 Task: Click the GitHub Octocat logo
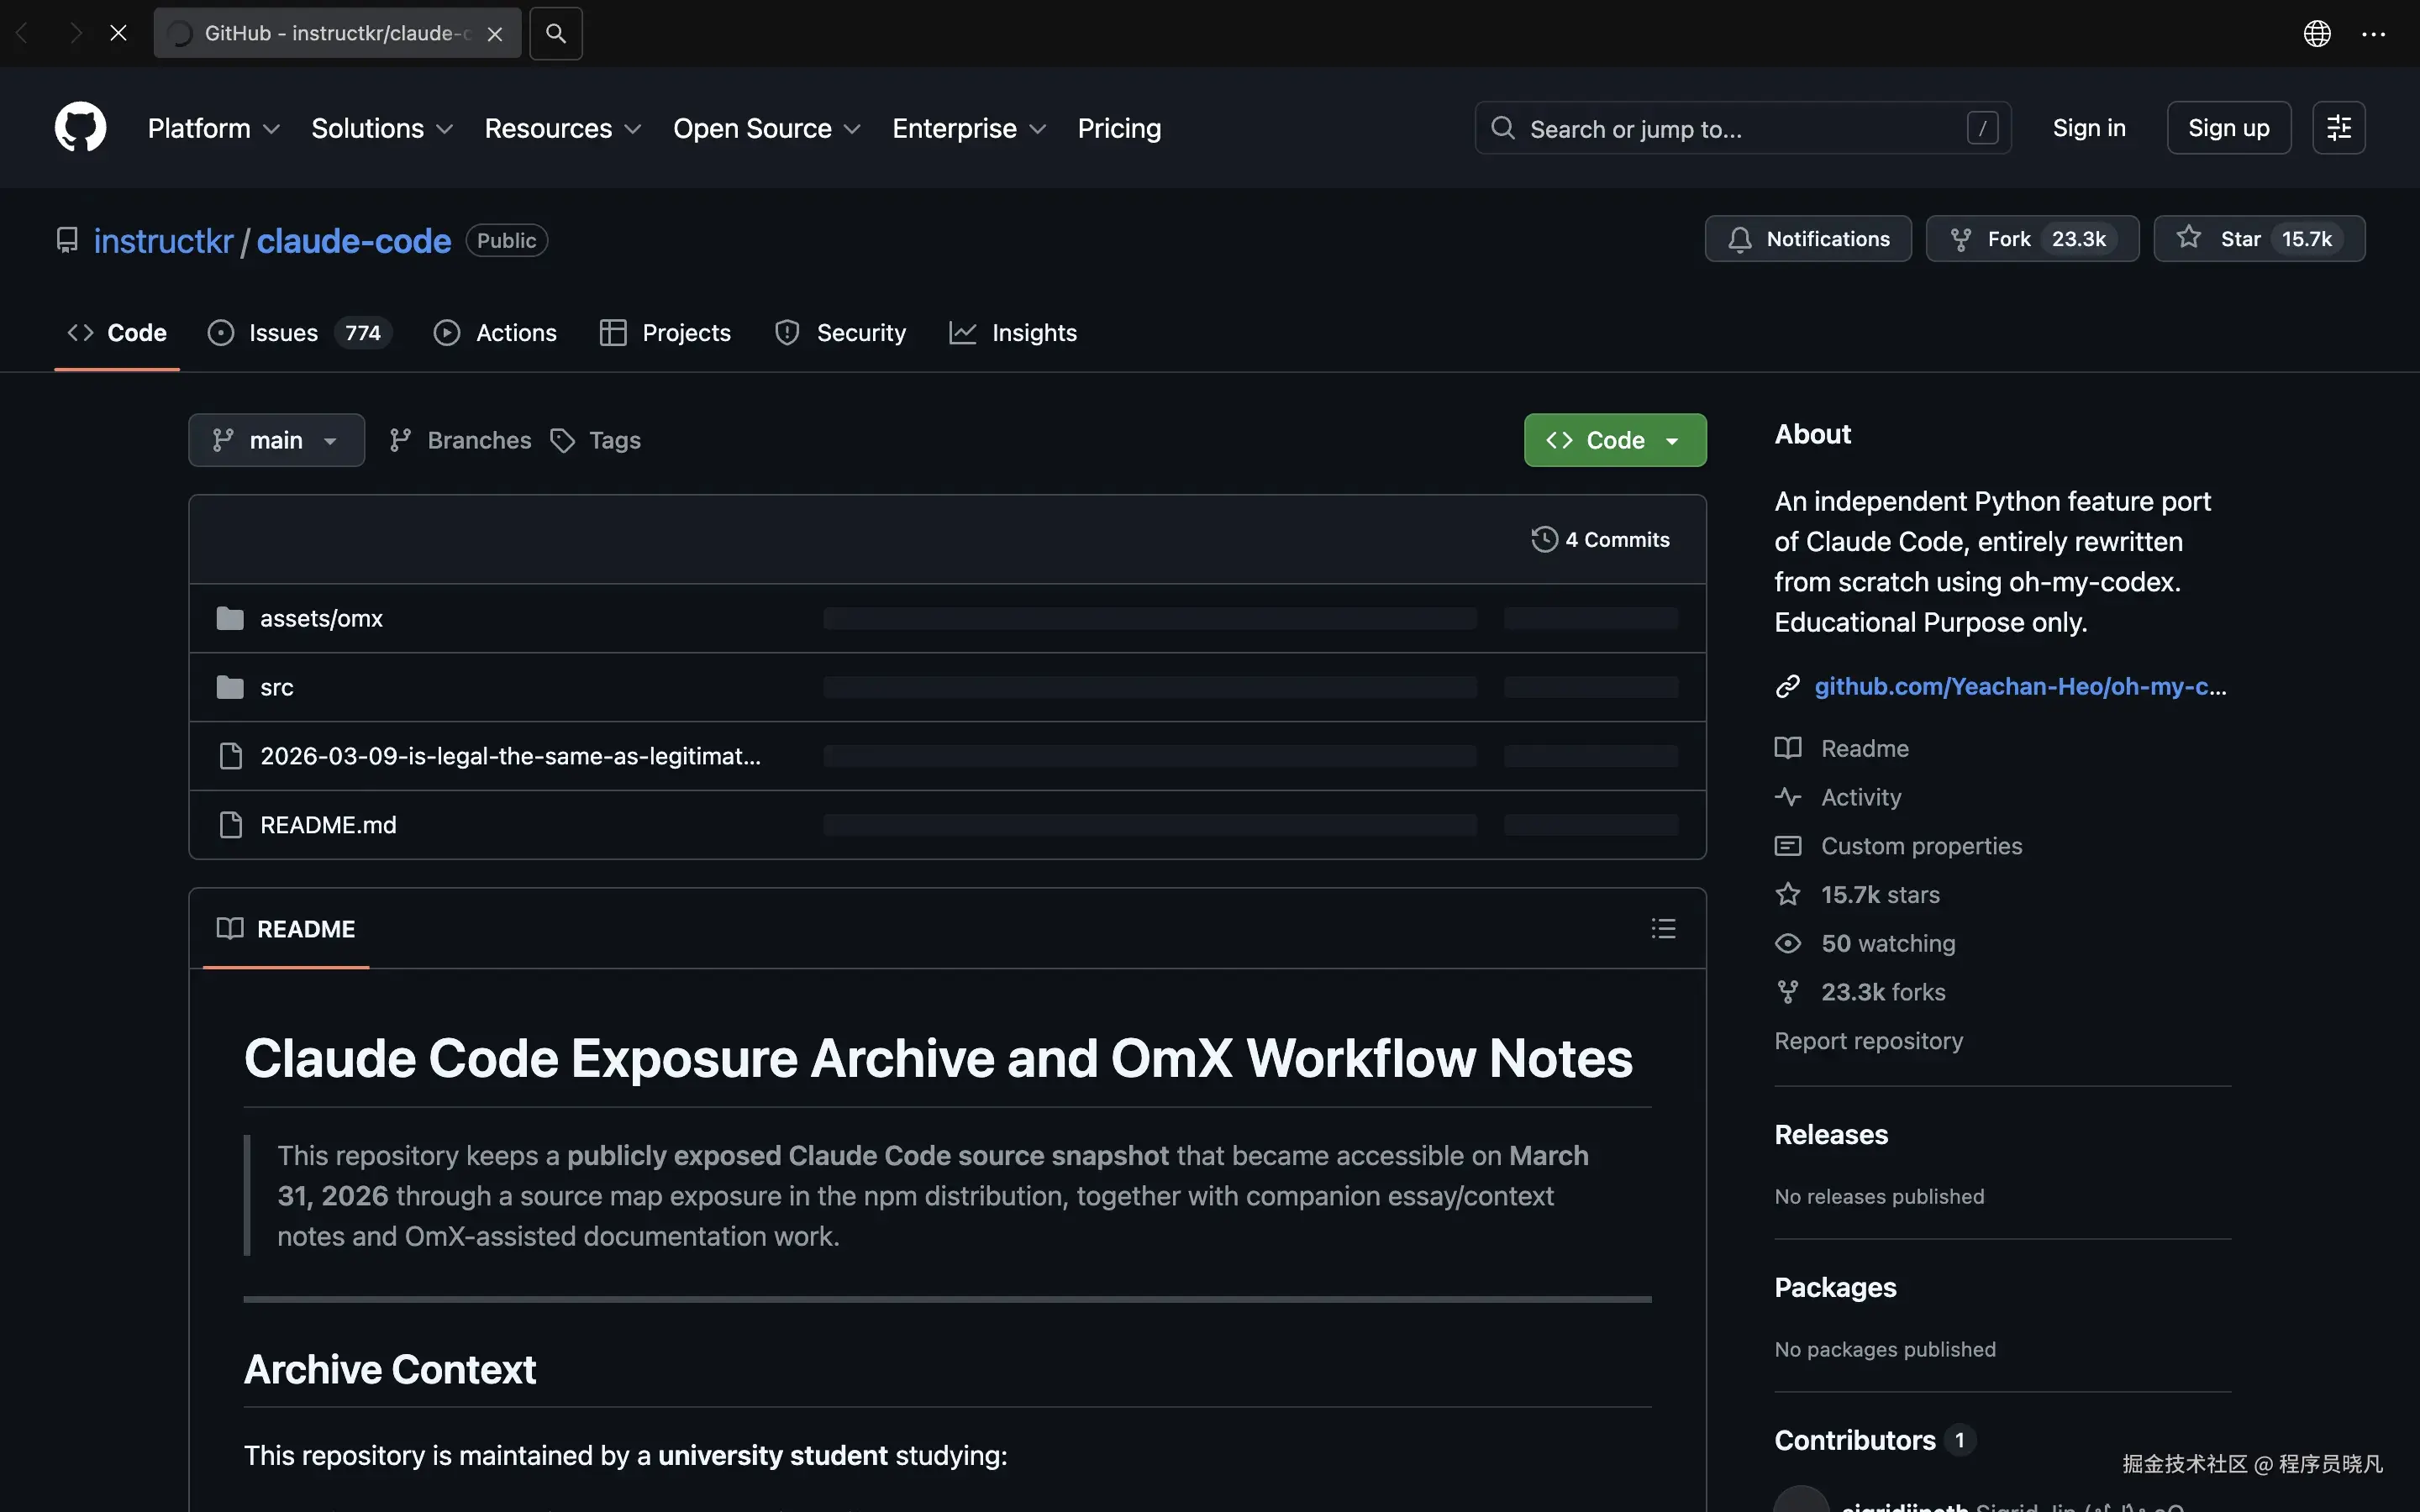[80, 128]
